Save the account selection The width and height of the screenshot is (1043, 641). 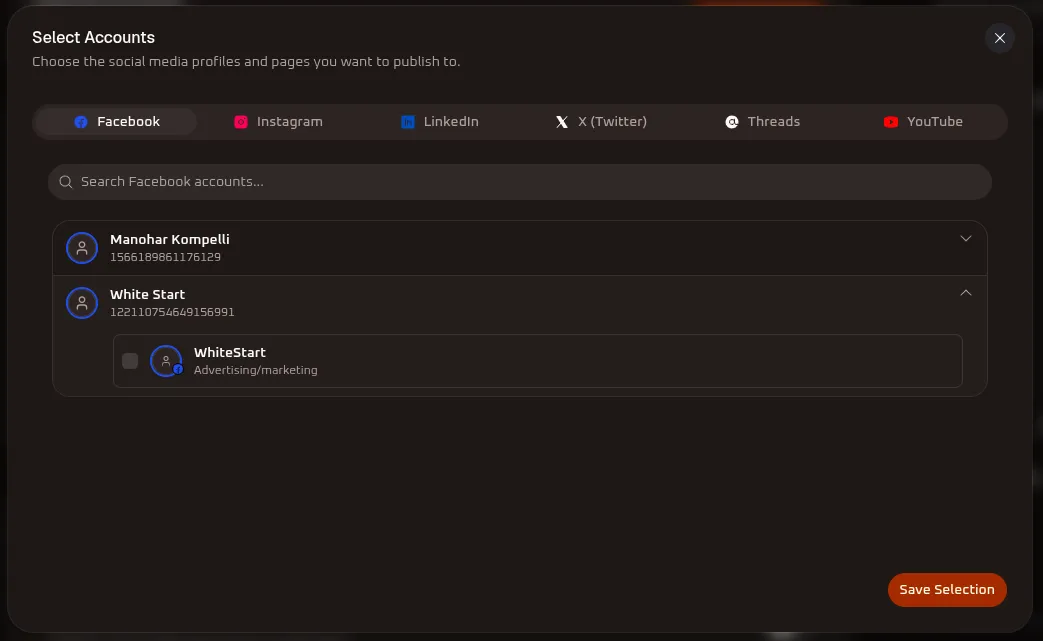[947, 590]
